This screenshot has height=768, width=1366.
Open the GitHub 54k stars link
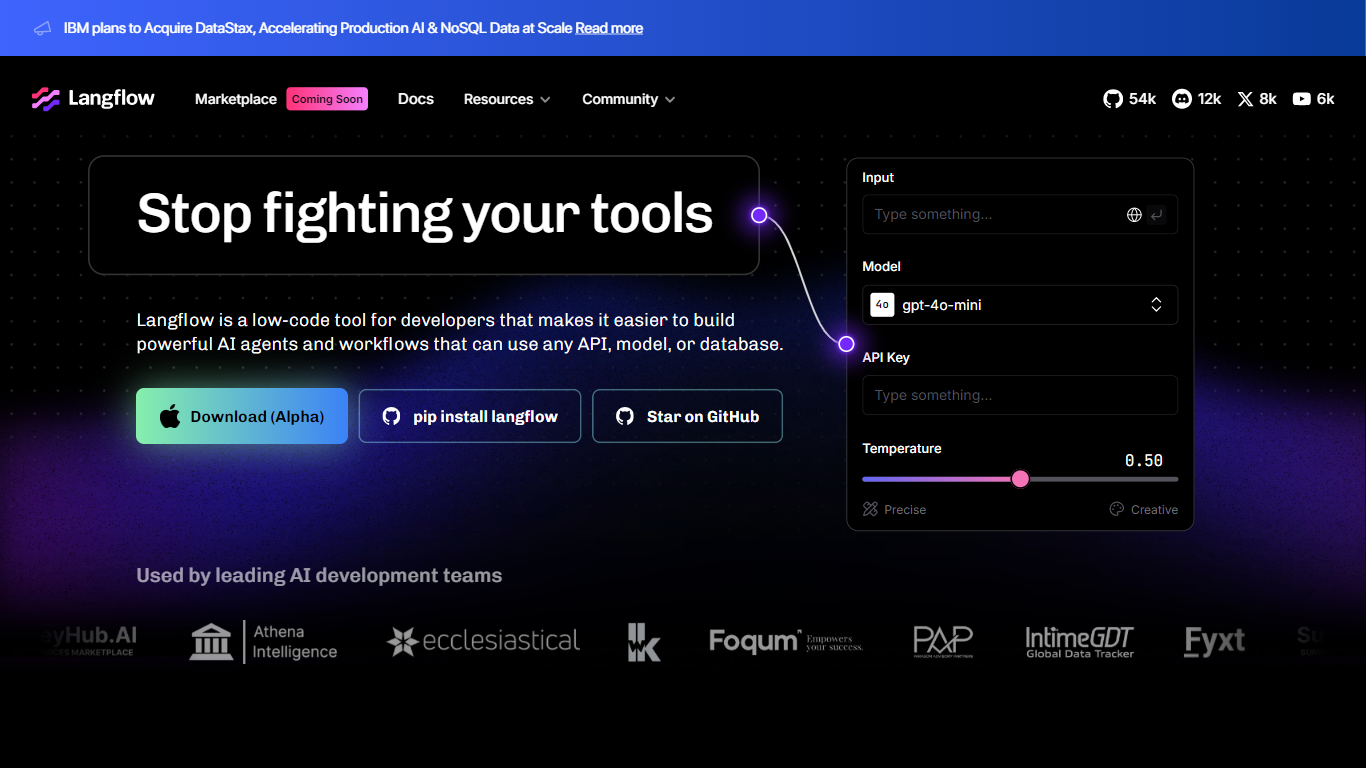point(1130,99)
